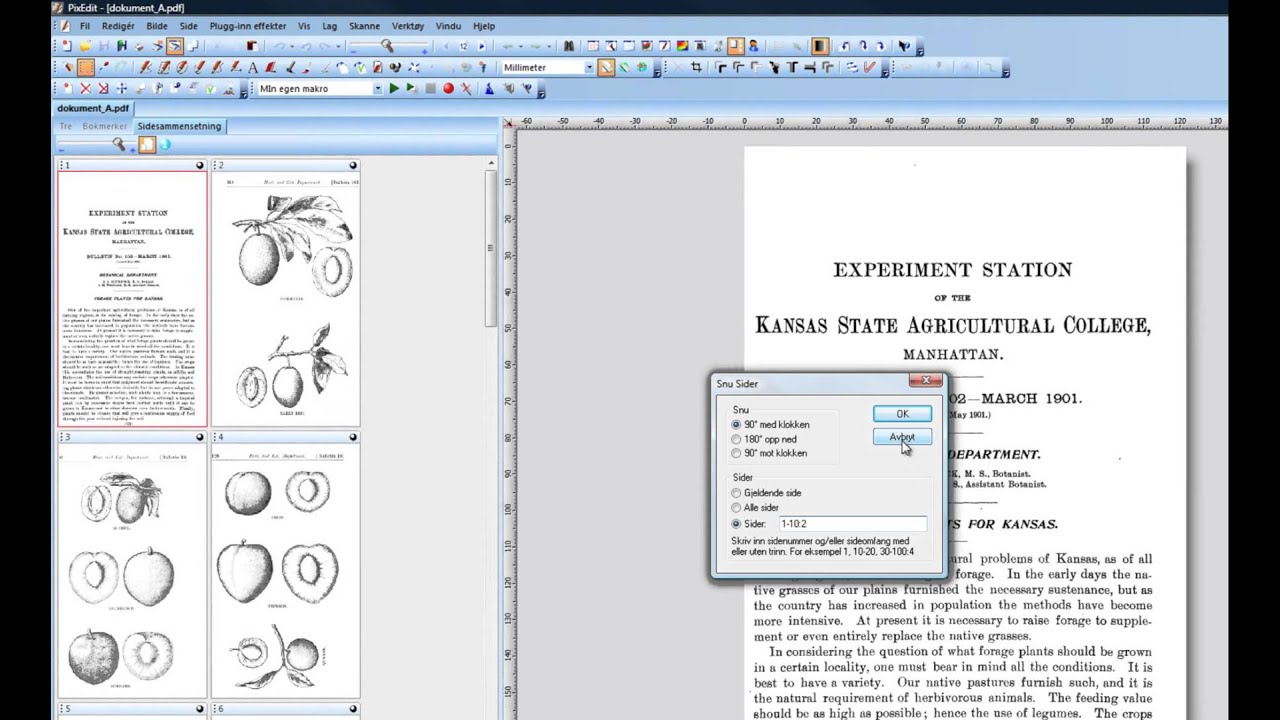The height and width of the screenshot is (720, 1280).
Task: Click the red X delete icon in the third toolbar row
Action: (86, 88)
